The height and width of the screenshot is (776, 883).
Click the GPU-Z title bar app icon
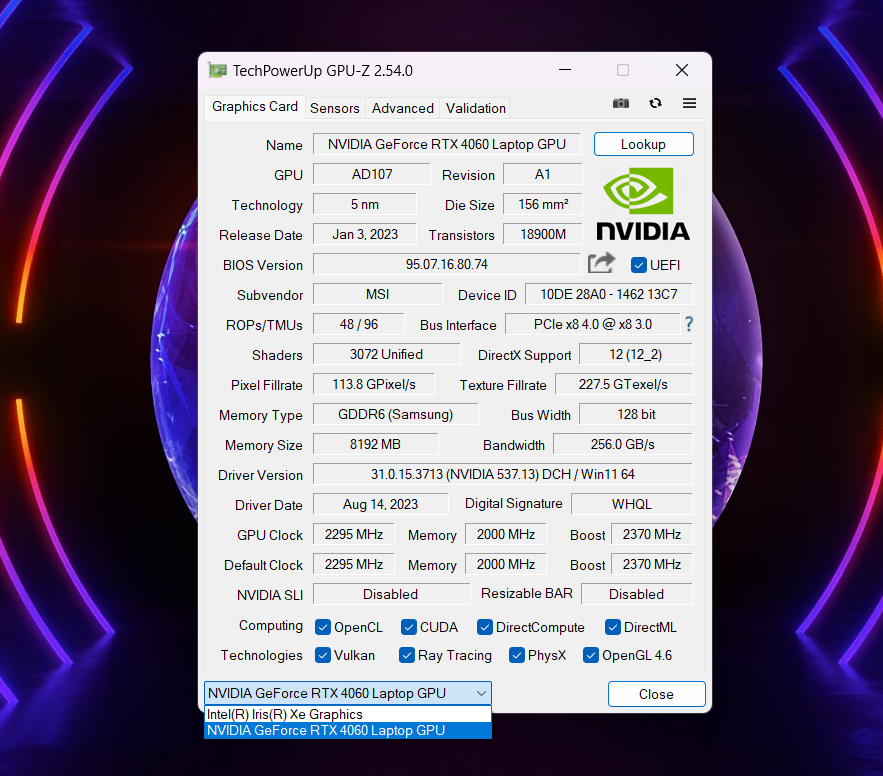coord(217,70)
